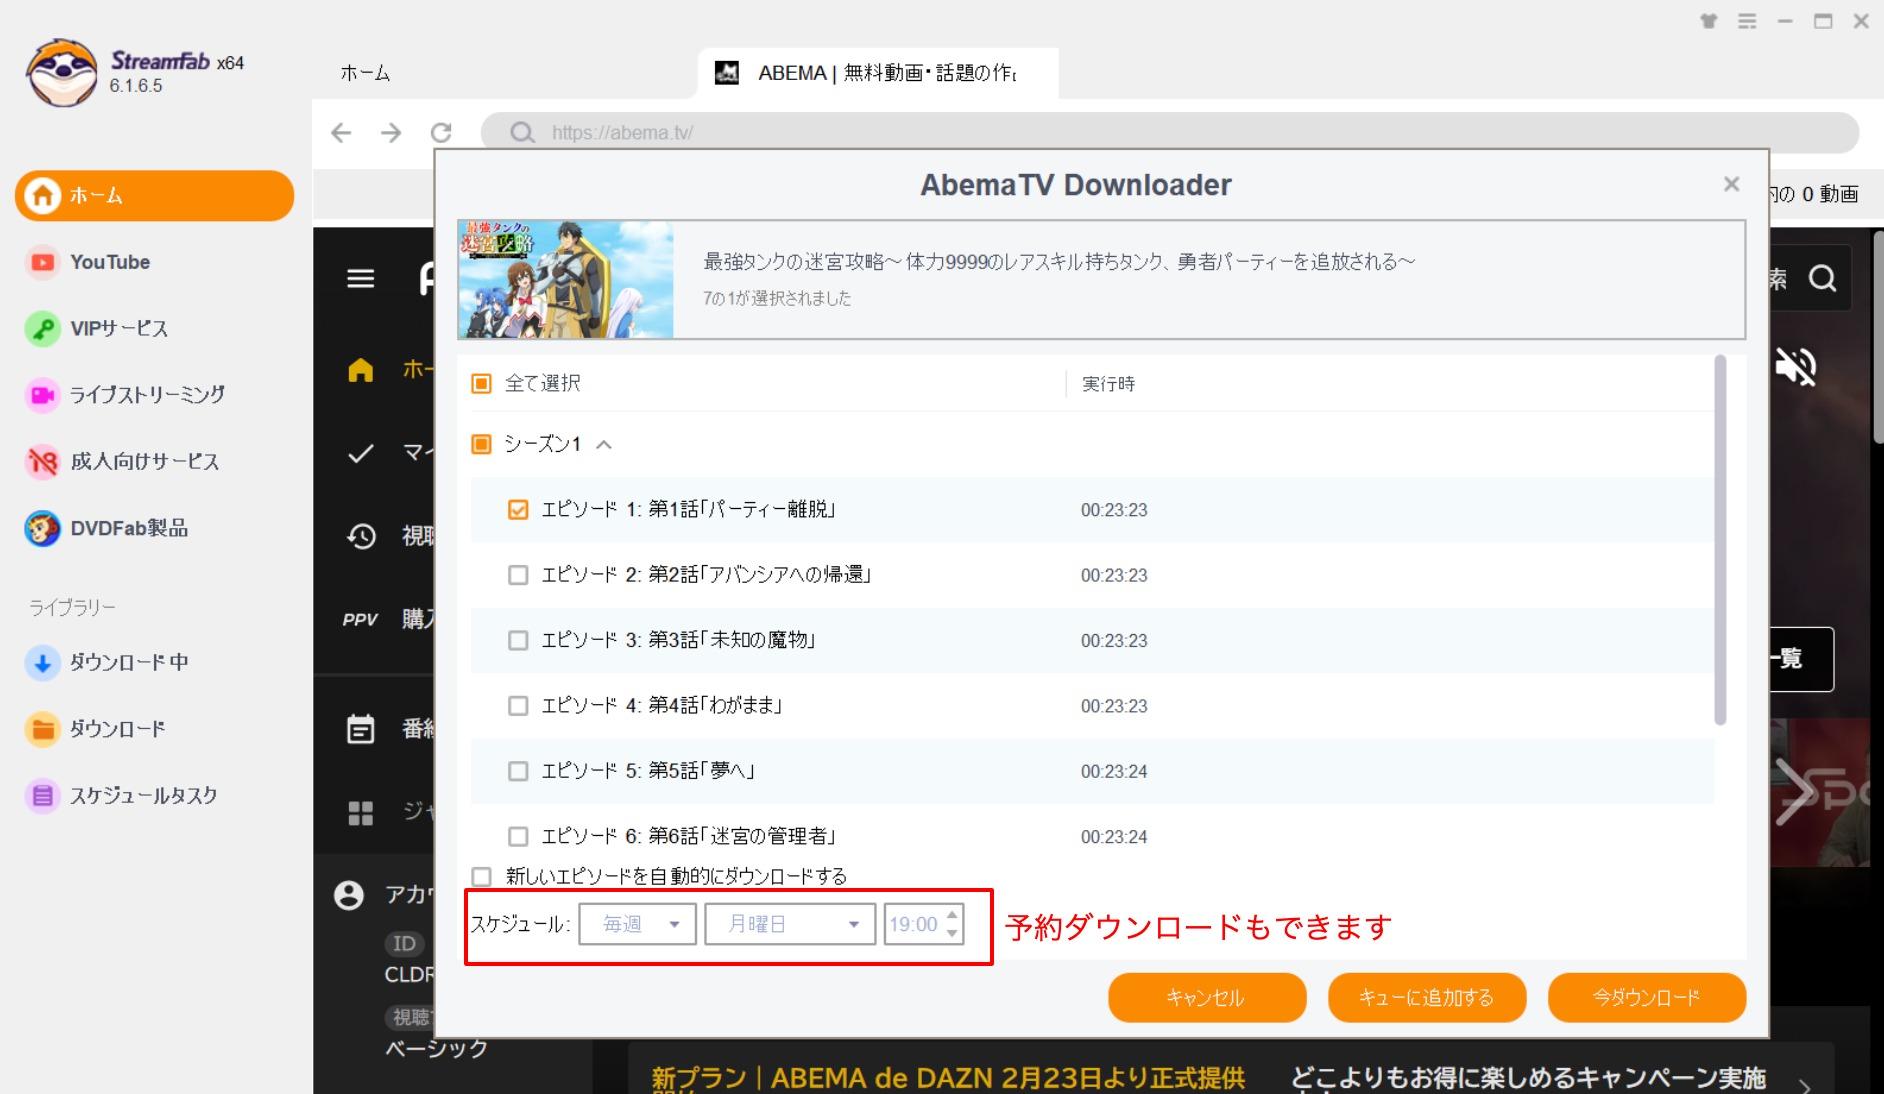The width and height of the screenshot is (1884, 1094).
Task: Click ABEMA PPV icon
Action: 360,619
